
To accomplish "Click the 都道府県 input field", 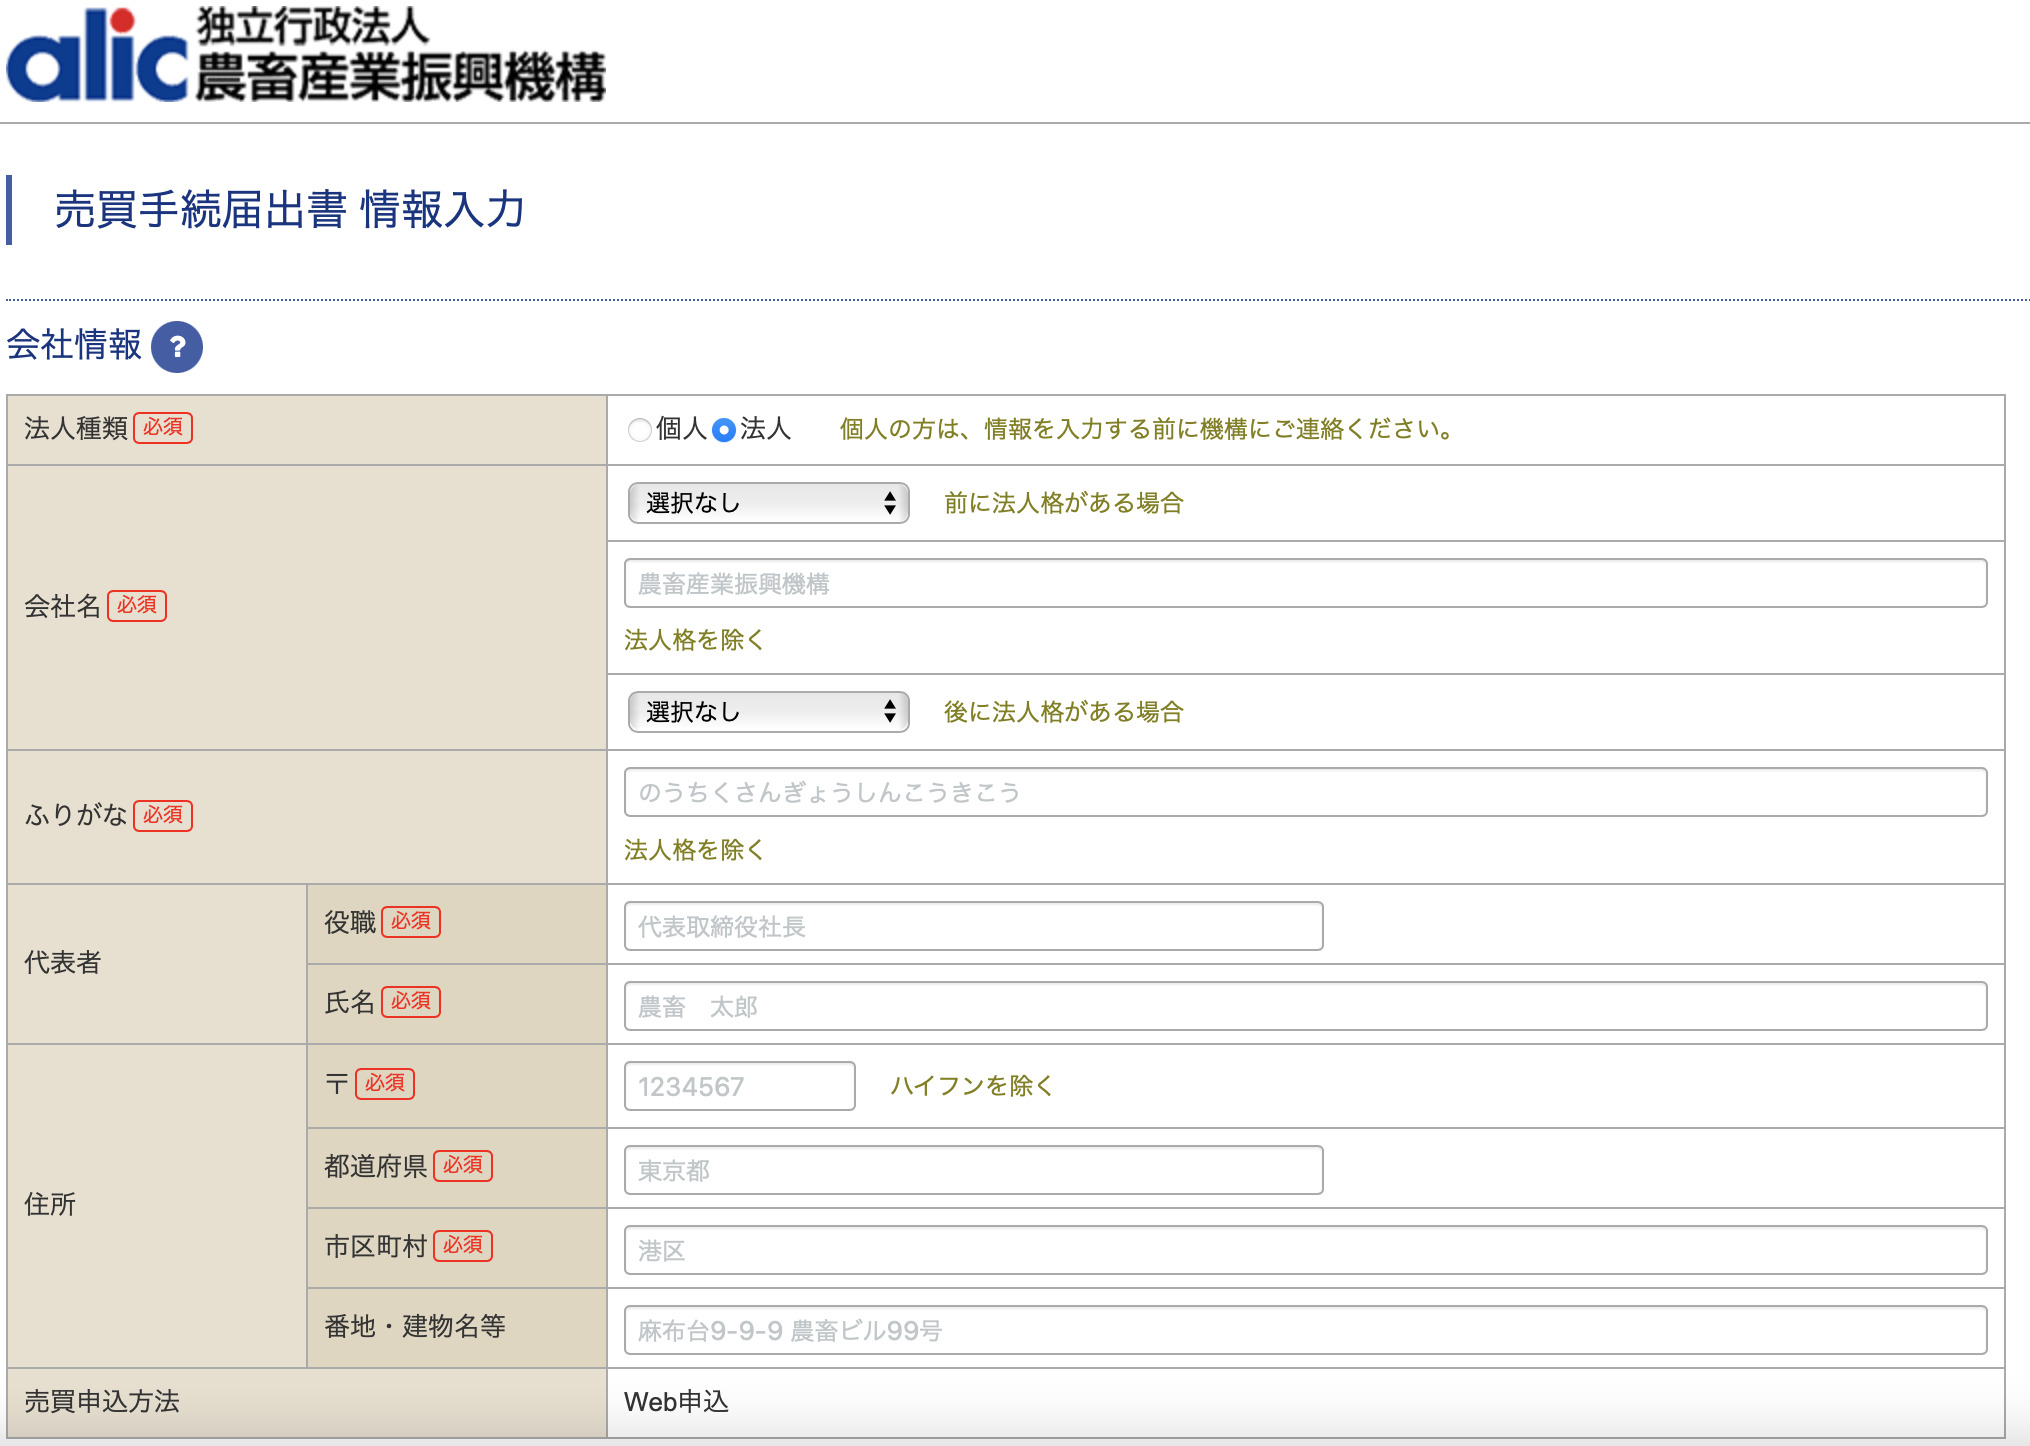I will click(x=973, y=1170).
